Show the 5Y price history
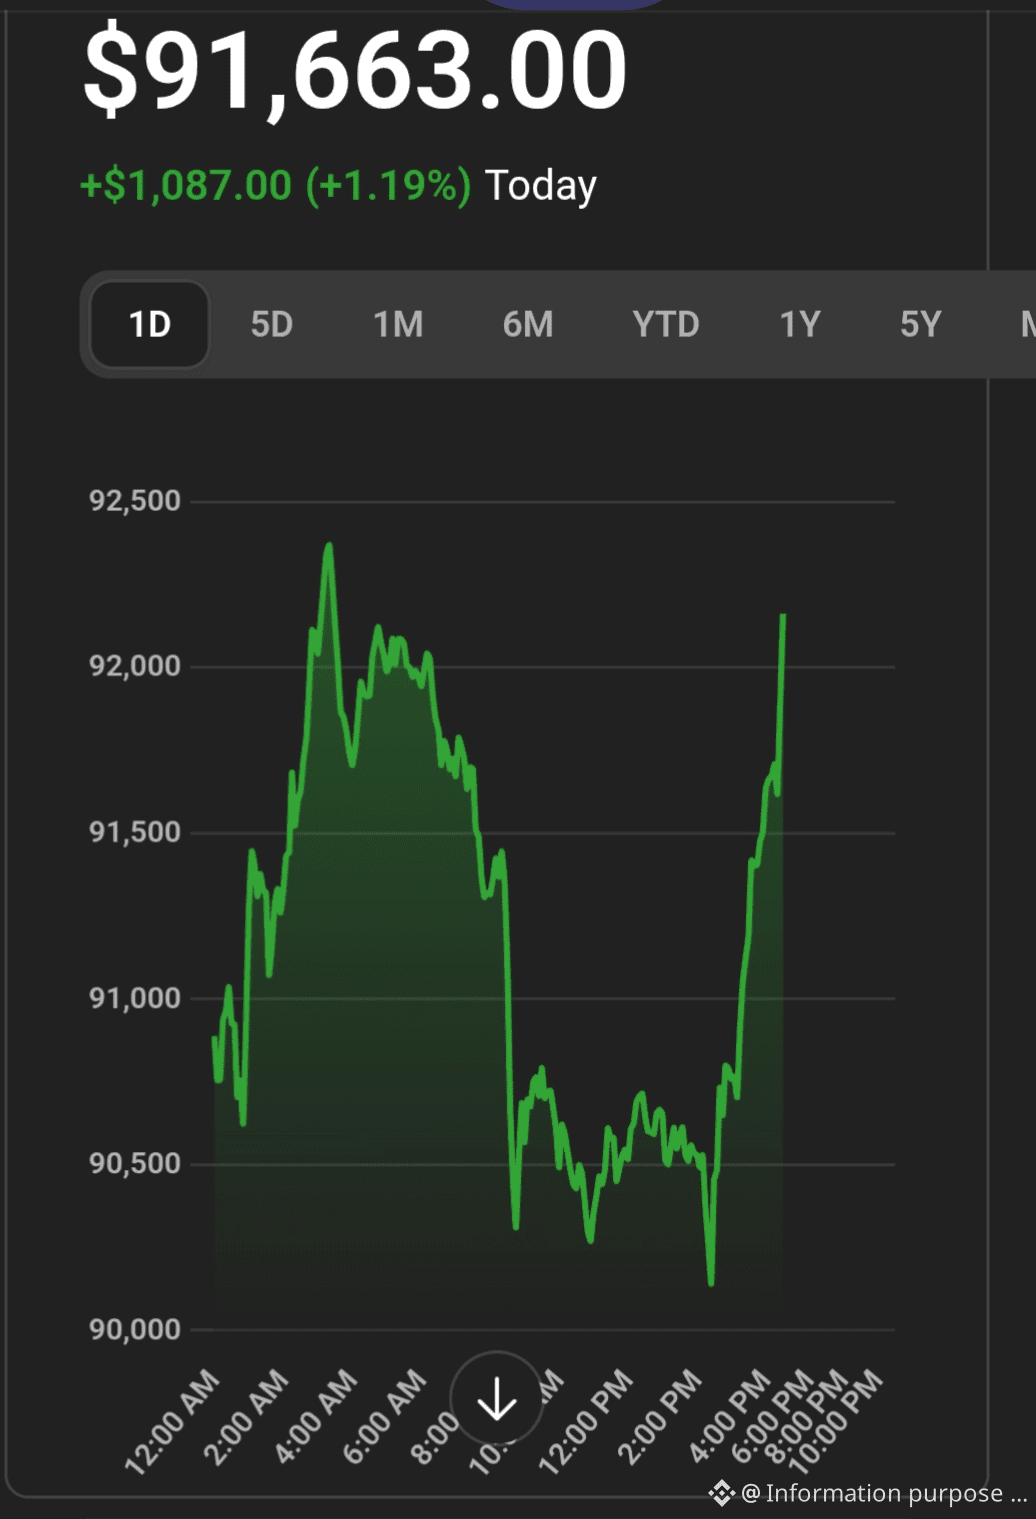 tap(920, 325)
